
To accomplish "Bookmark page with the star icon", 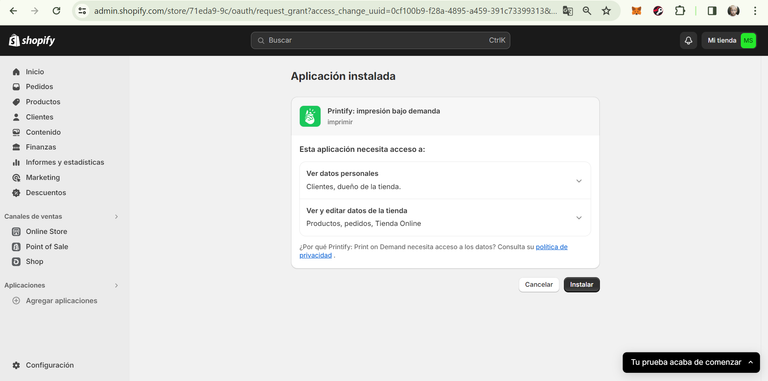I will click(x=606, y=11).
